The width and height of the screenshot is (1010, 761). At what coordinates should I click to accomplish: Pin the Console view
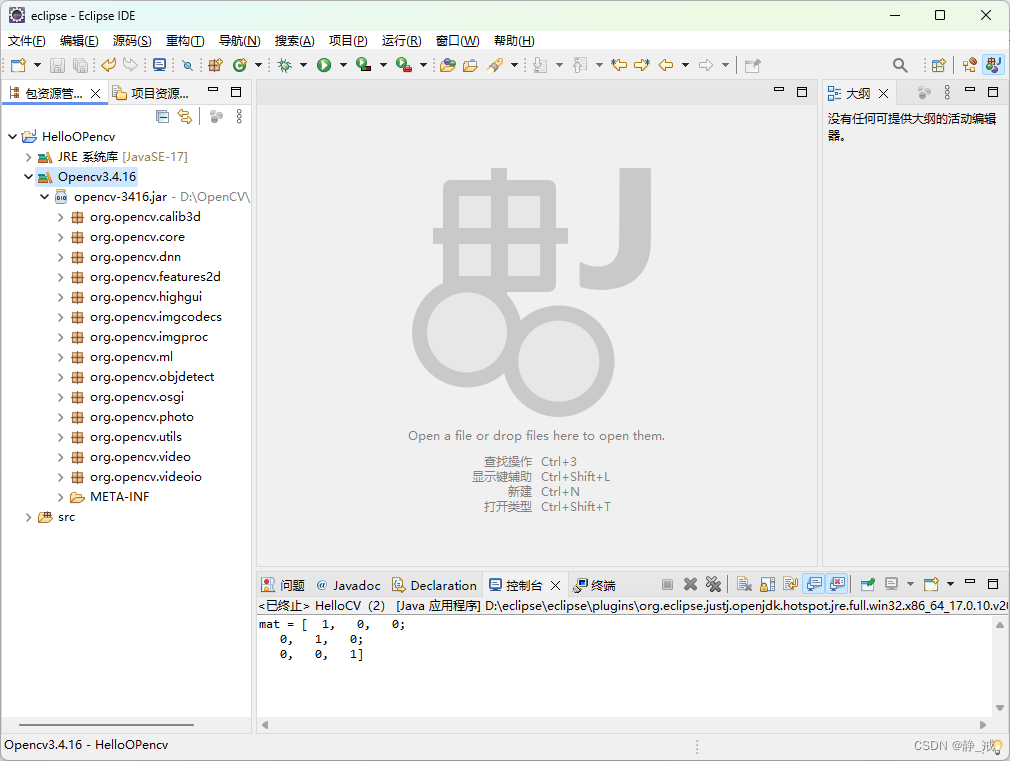click(865, 583)
